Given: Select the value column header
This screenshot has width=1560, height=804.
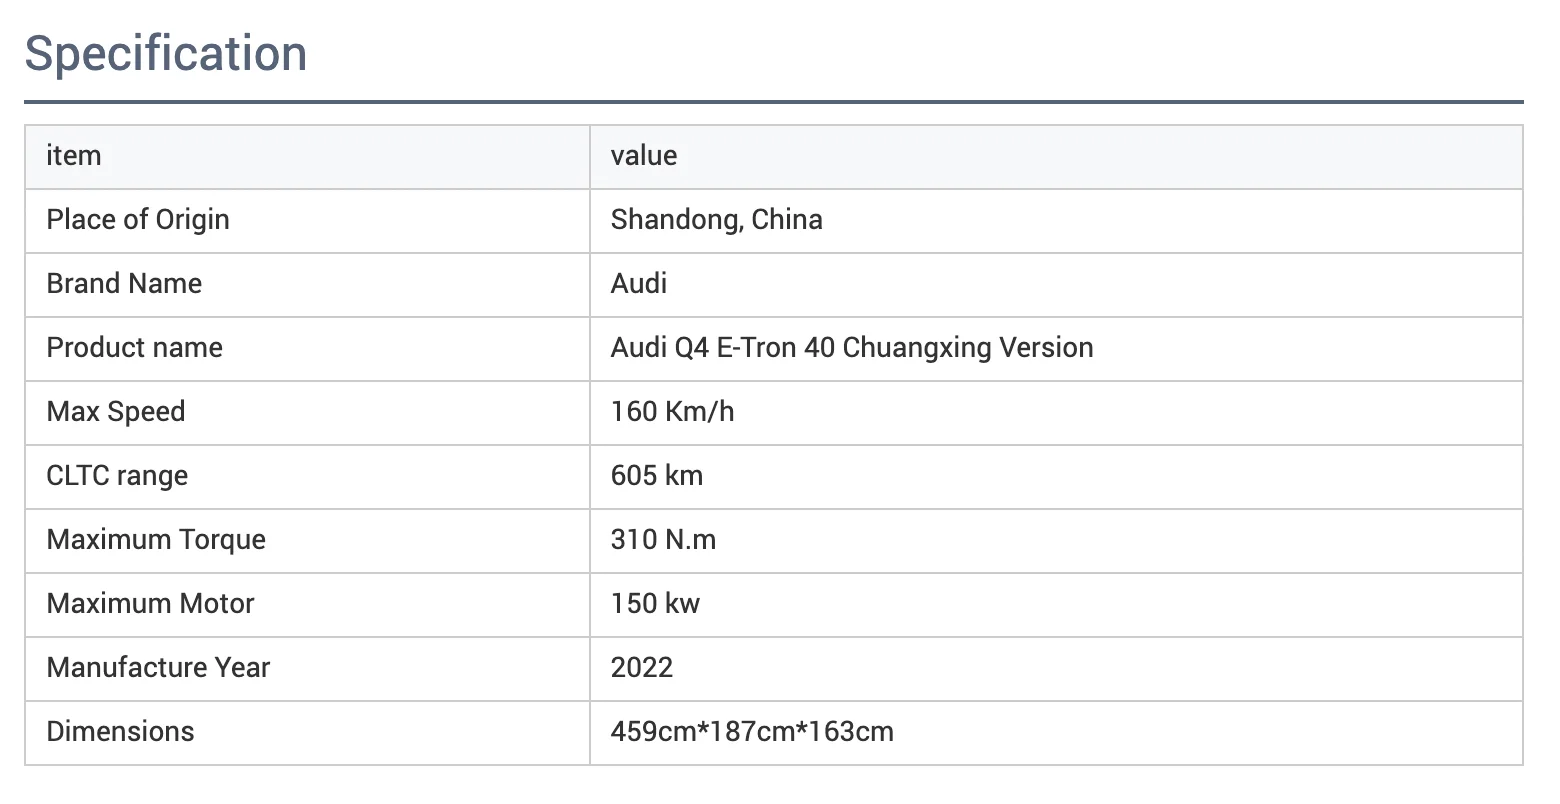Looking at the screenshot, I should point(643,156).
